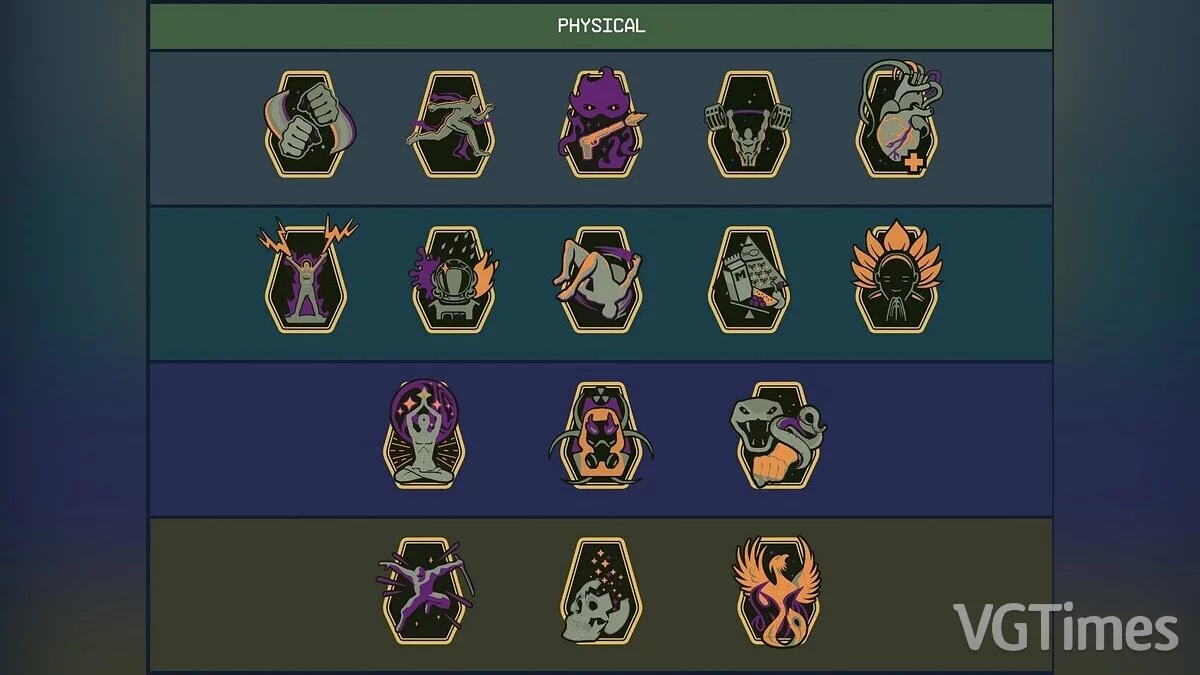1200x675 pixels.
Task: Click the VGTimes watermark logo
Action: pos(1066,628)
